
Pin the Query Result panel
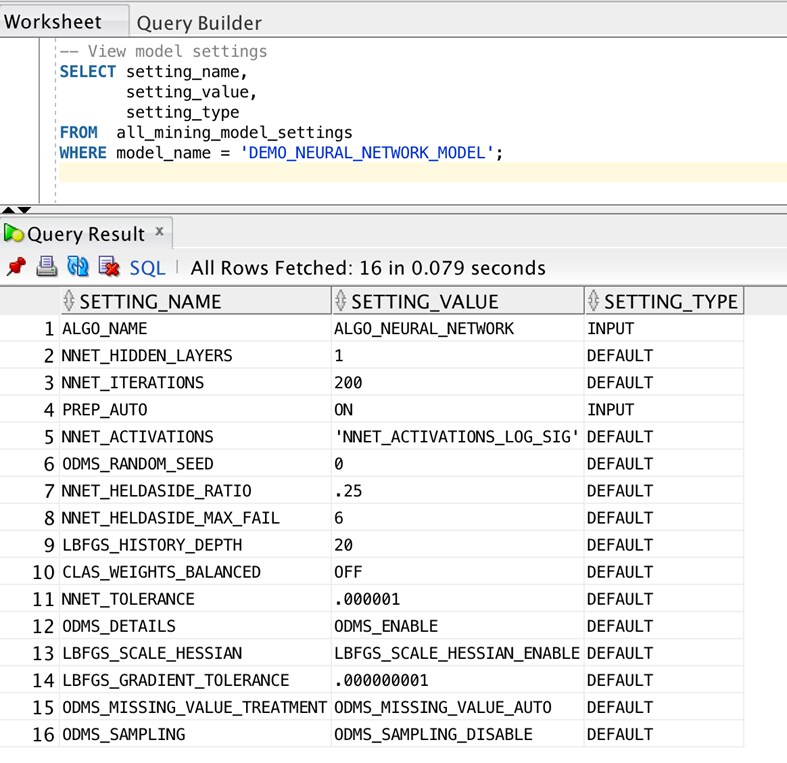coord(15,267)
